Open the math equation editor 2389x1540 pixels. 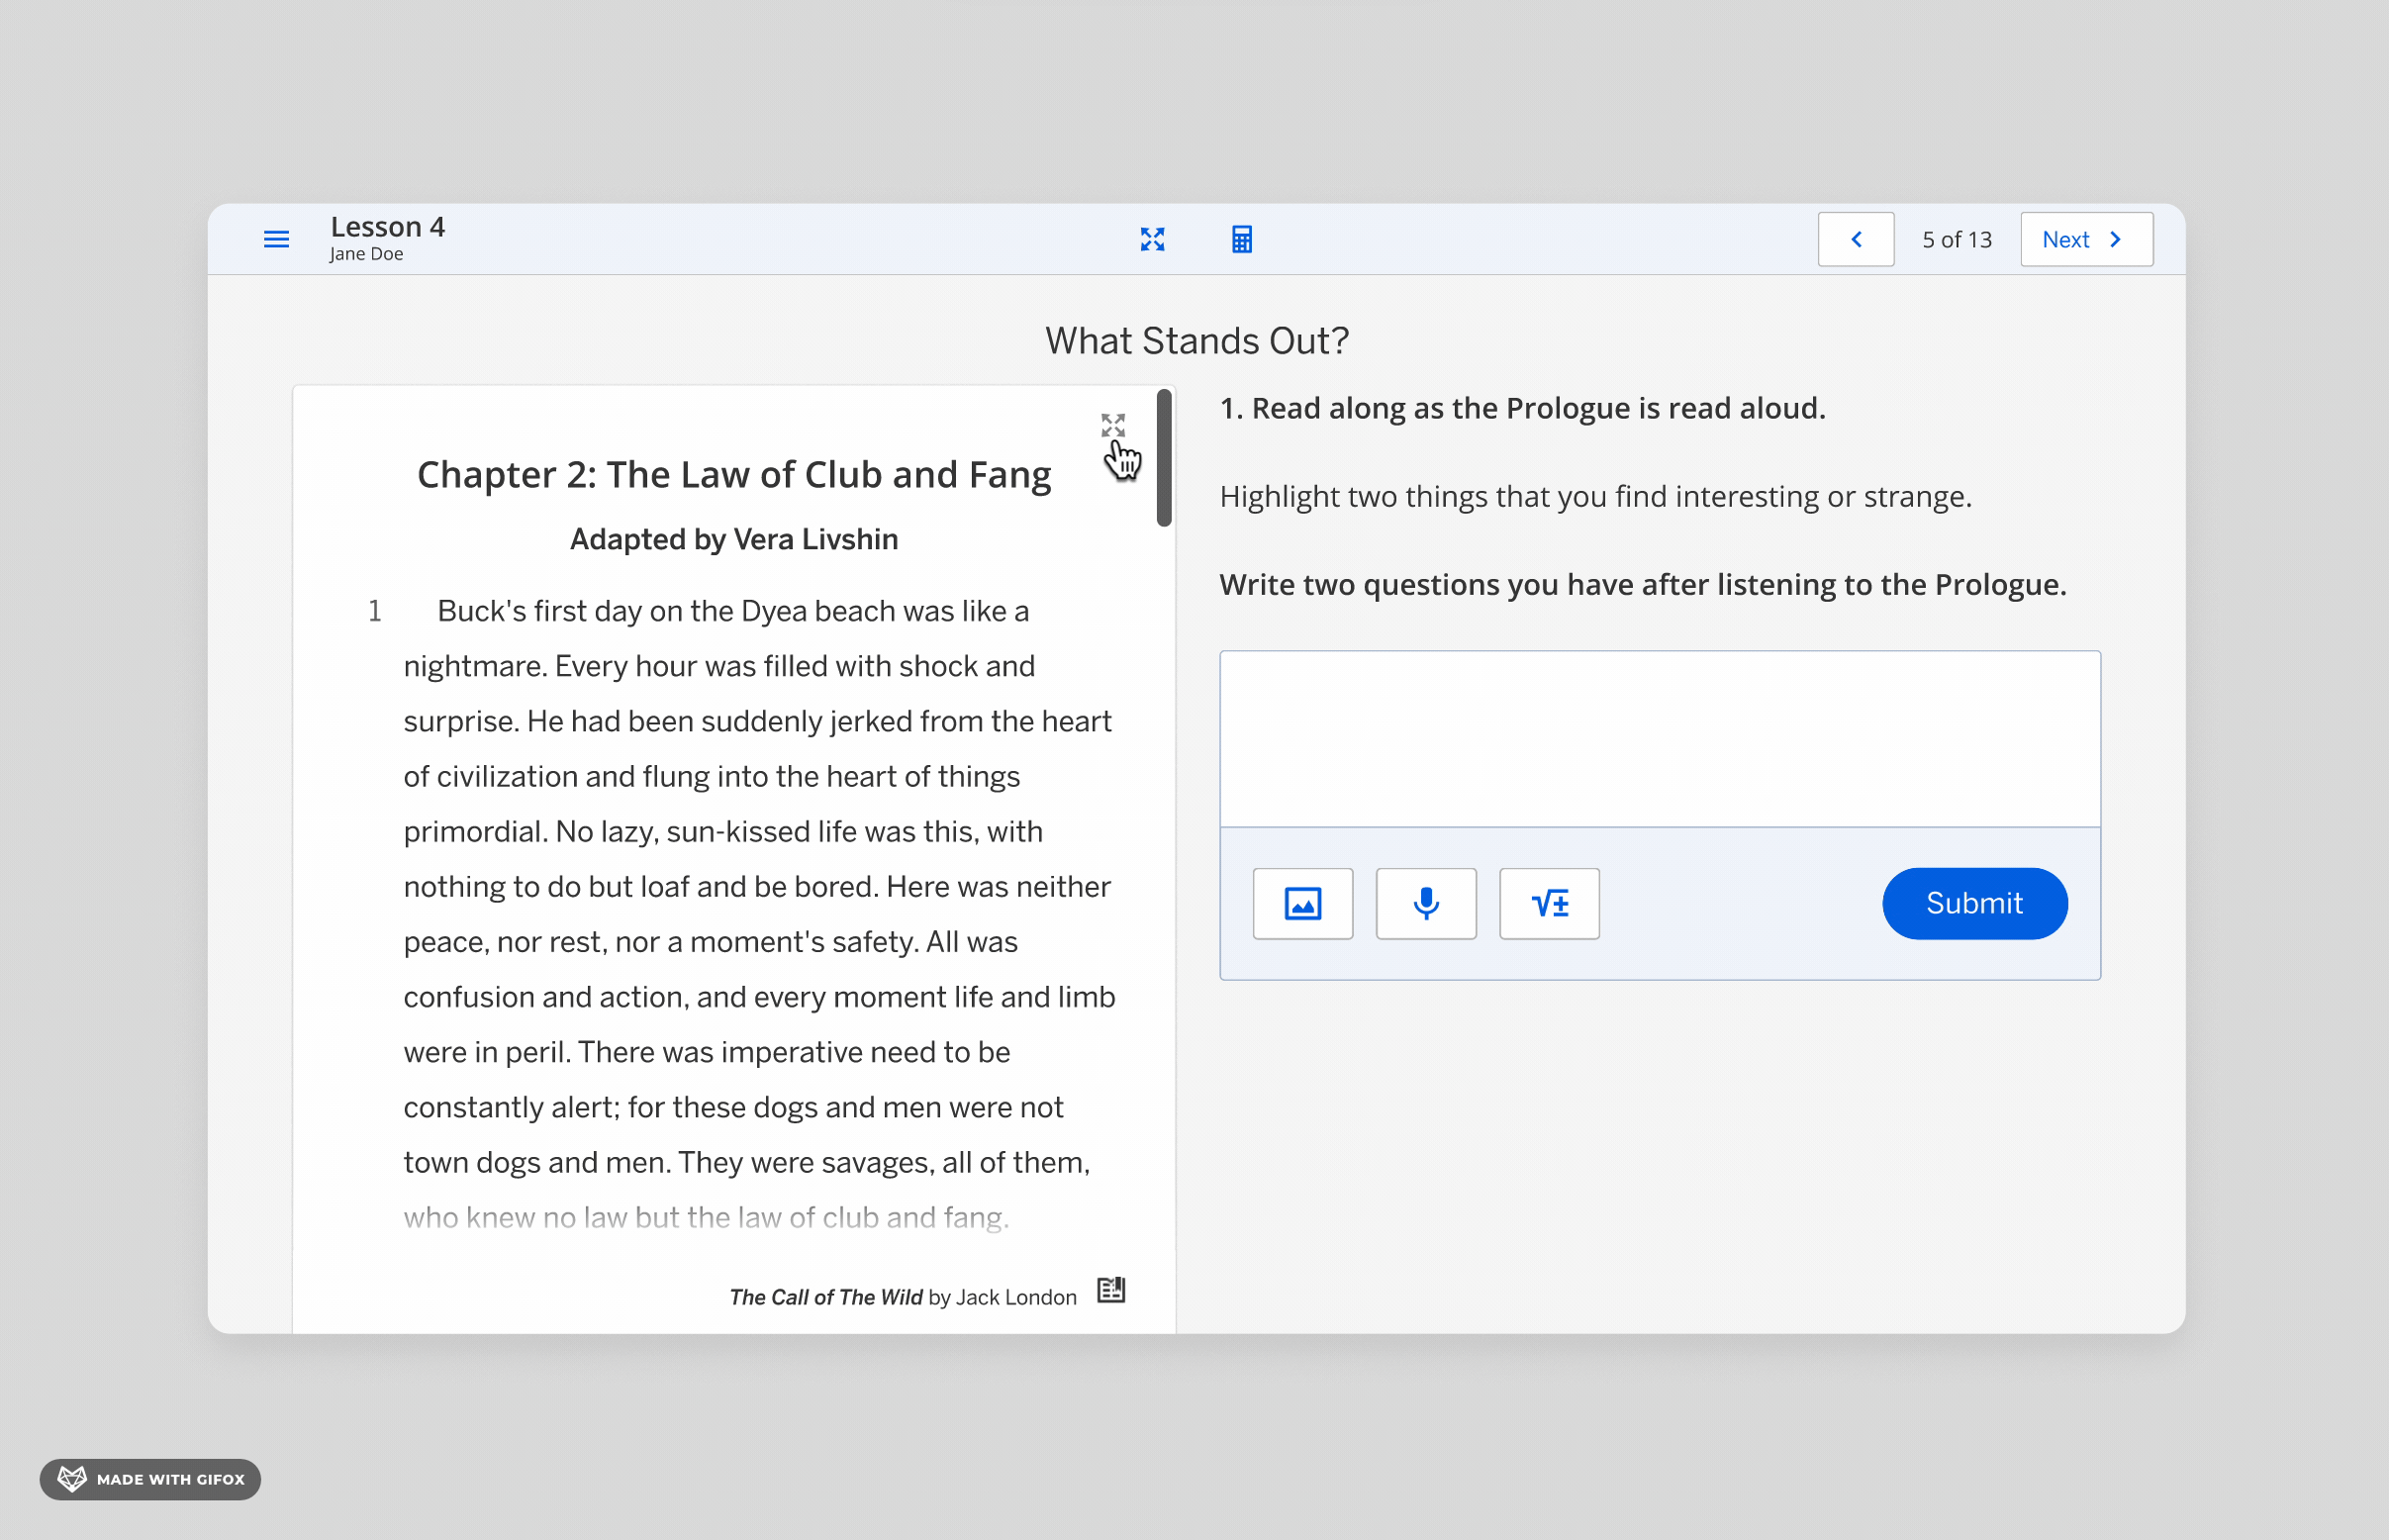point(1549,903)
